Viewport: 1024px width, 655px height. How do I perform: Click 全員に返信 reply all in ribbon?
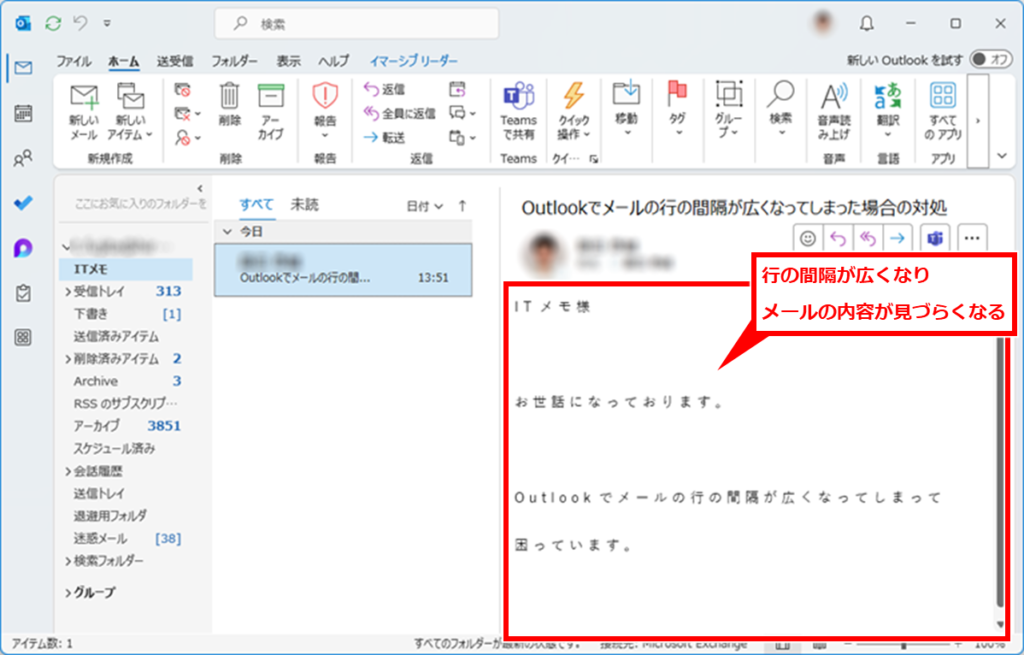tap(400, 113)
